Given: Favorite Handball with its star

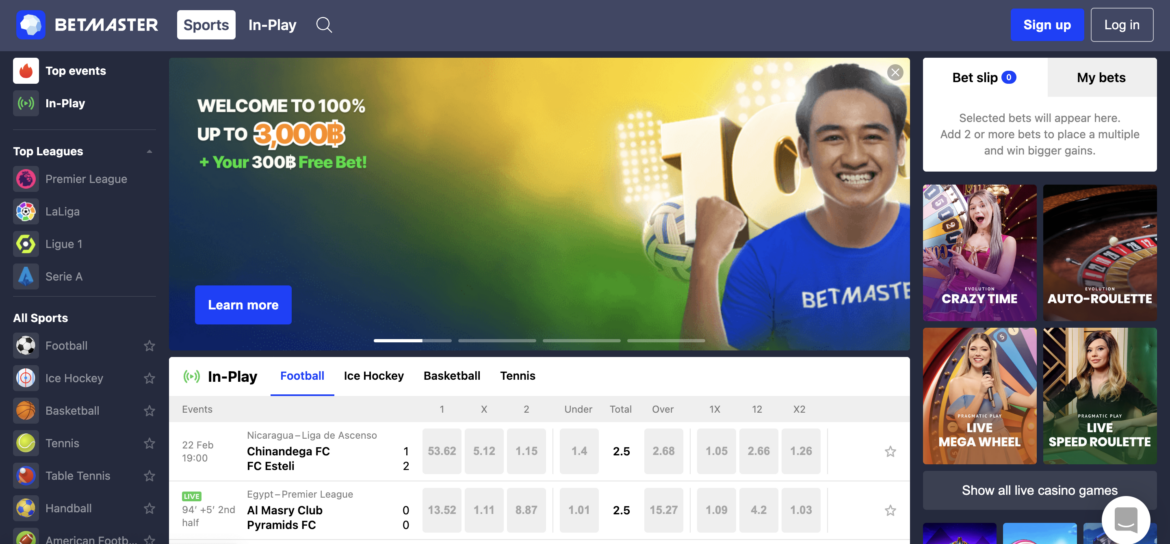Looking at the screenshot, I should [x=149, y=508].
